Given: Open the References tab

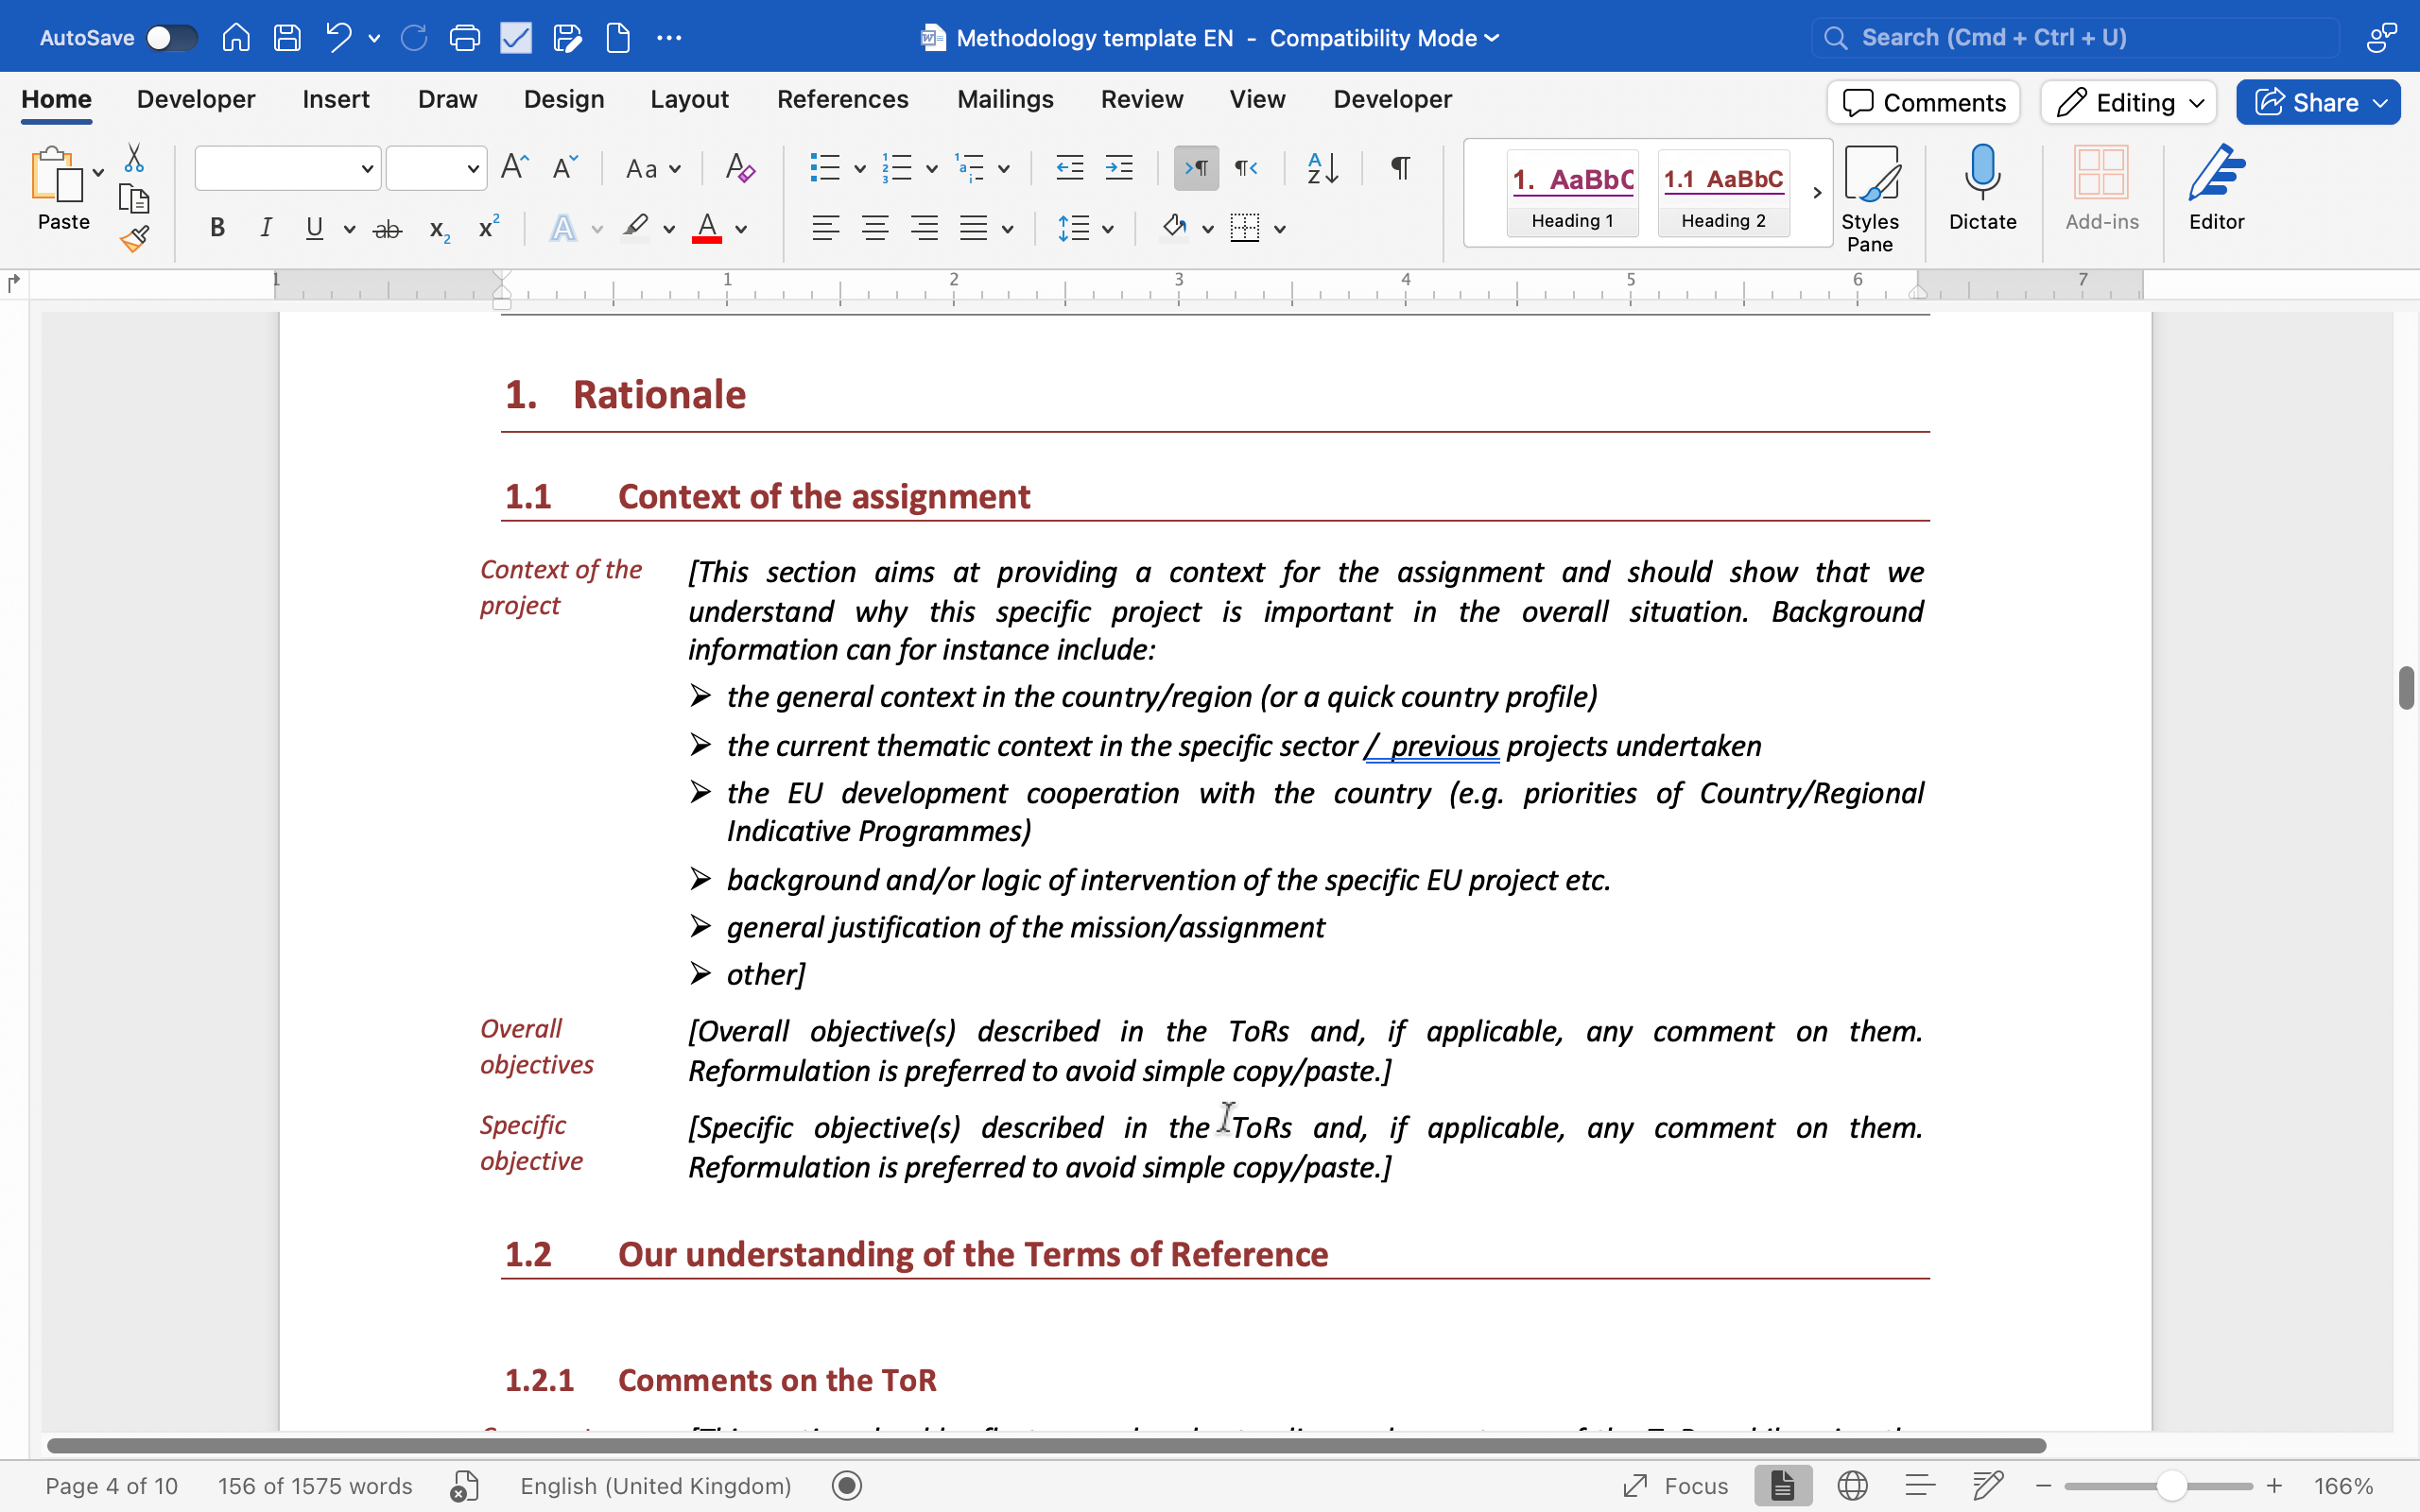Looking at the screenshot, I should [842, 99].
